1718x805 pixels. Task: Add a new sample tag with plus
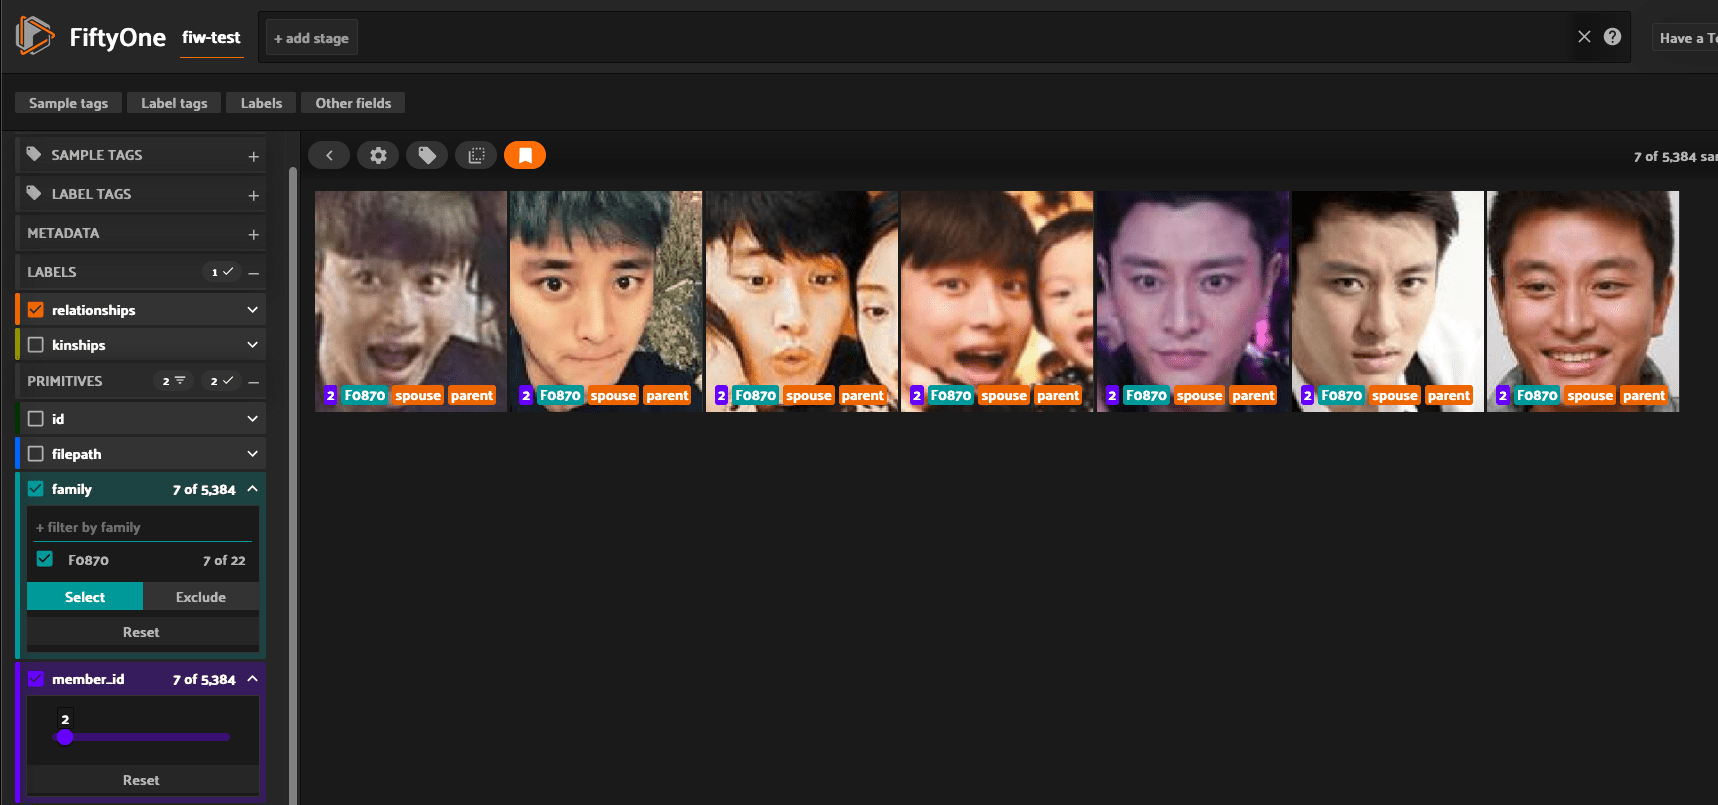click(253, 156)
